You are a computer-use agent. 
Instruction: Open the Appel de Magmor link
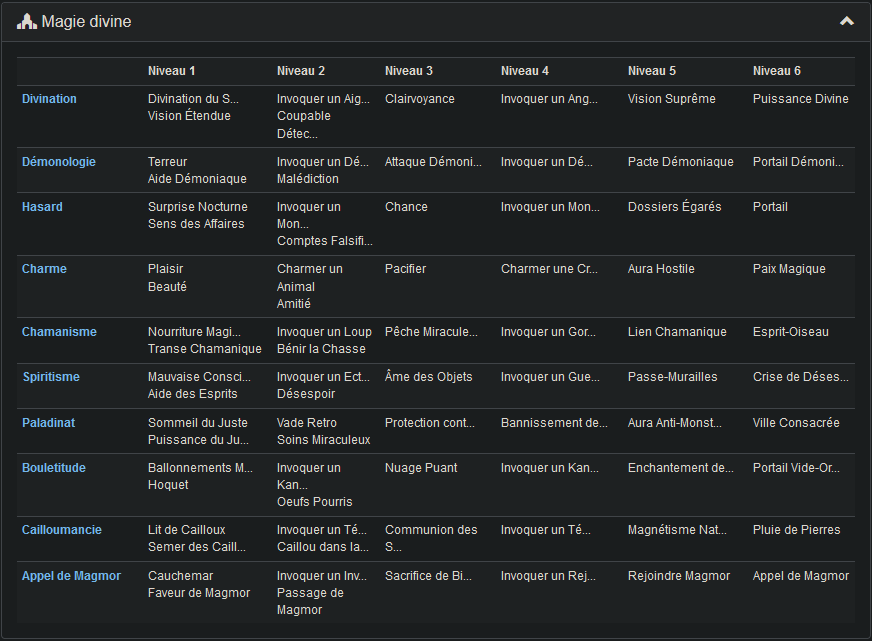71,576
